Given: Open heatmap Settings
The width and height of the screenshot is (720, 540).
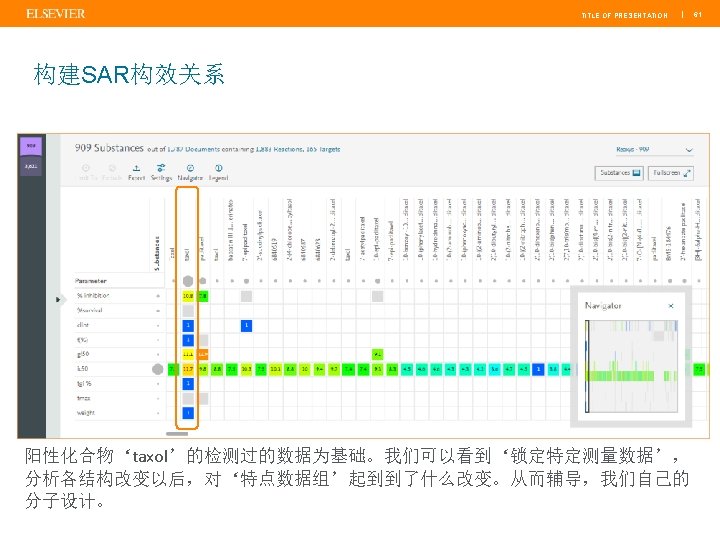Looking at the screenshot, I should coord(161,172).
